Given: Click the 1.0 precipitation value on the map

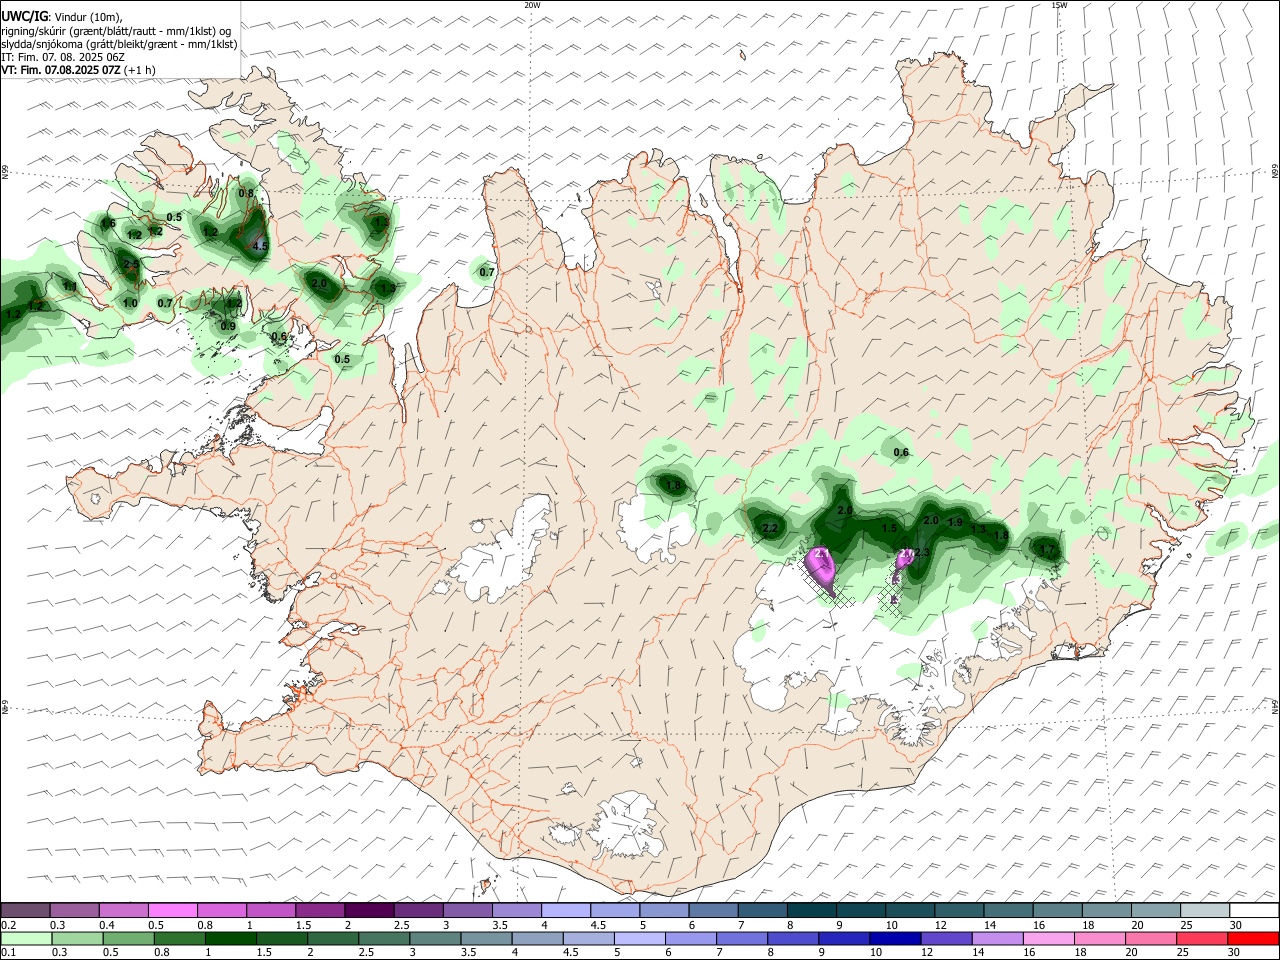Looking at the screenshot, I should [130, 303].
